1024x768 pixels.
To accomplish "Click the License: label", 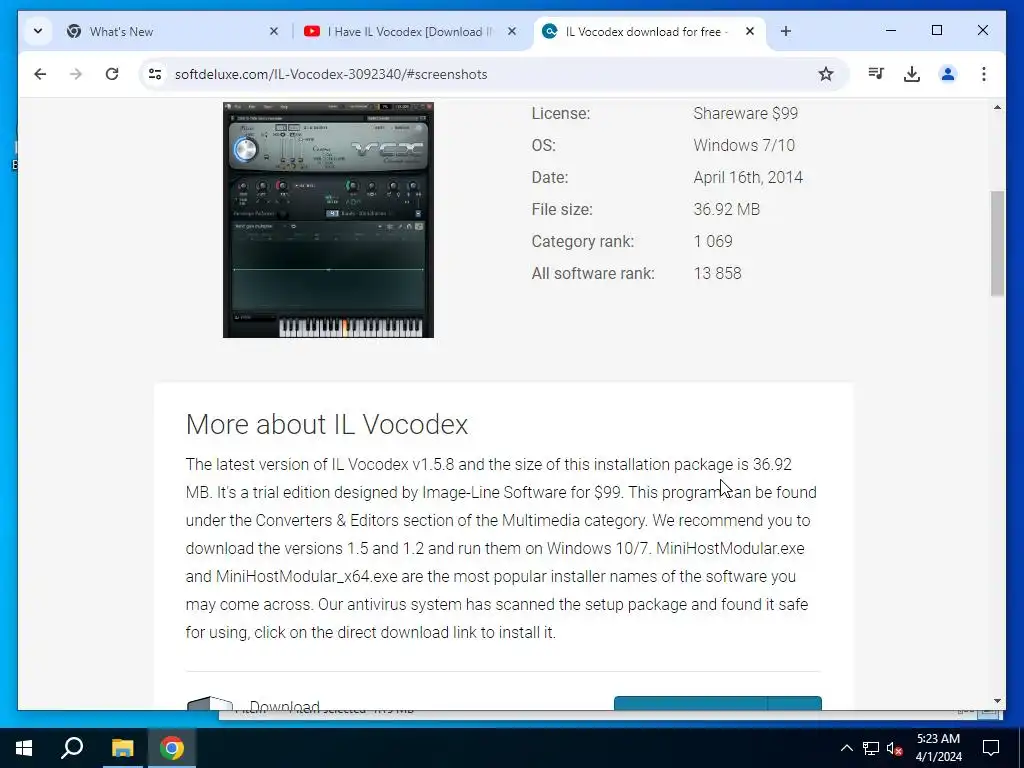I will pos(560,113).
